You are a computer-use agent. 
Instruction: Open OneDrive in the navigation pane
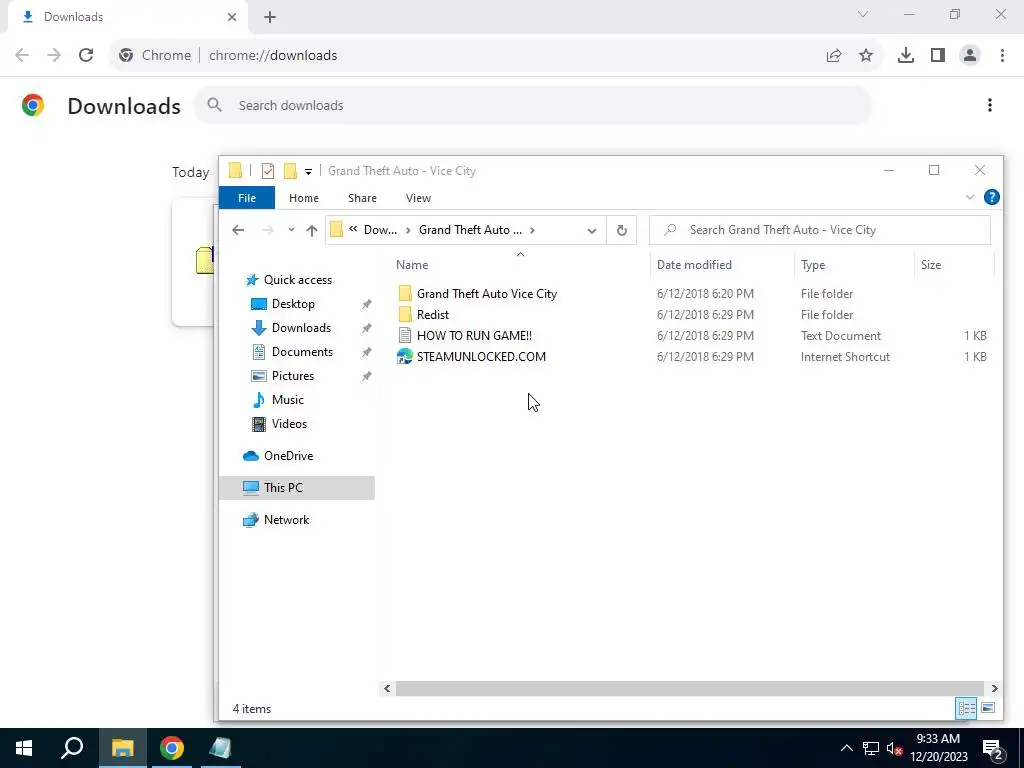tap(288, 456)
